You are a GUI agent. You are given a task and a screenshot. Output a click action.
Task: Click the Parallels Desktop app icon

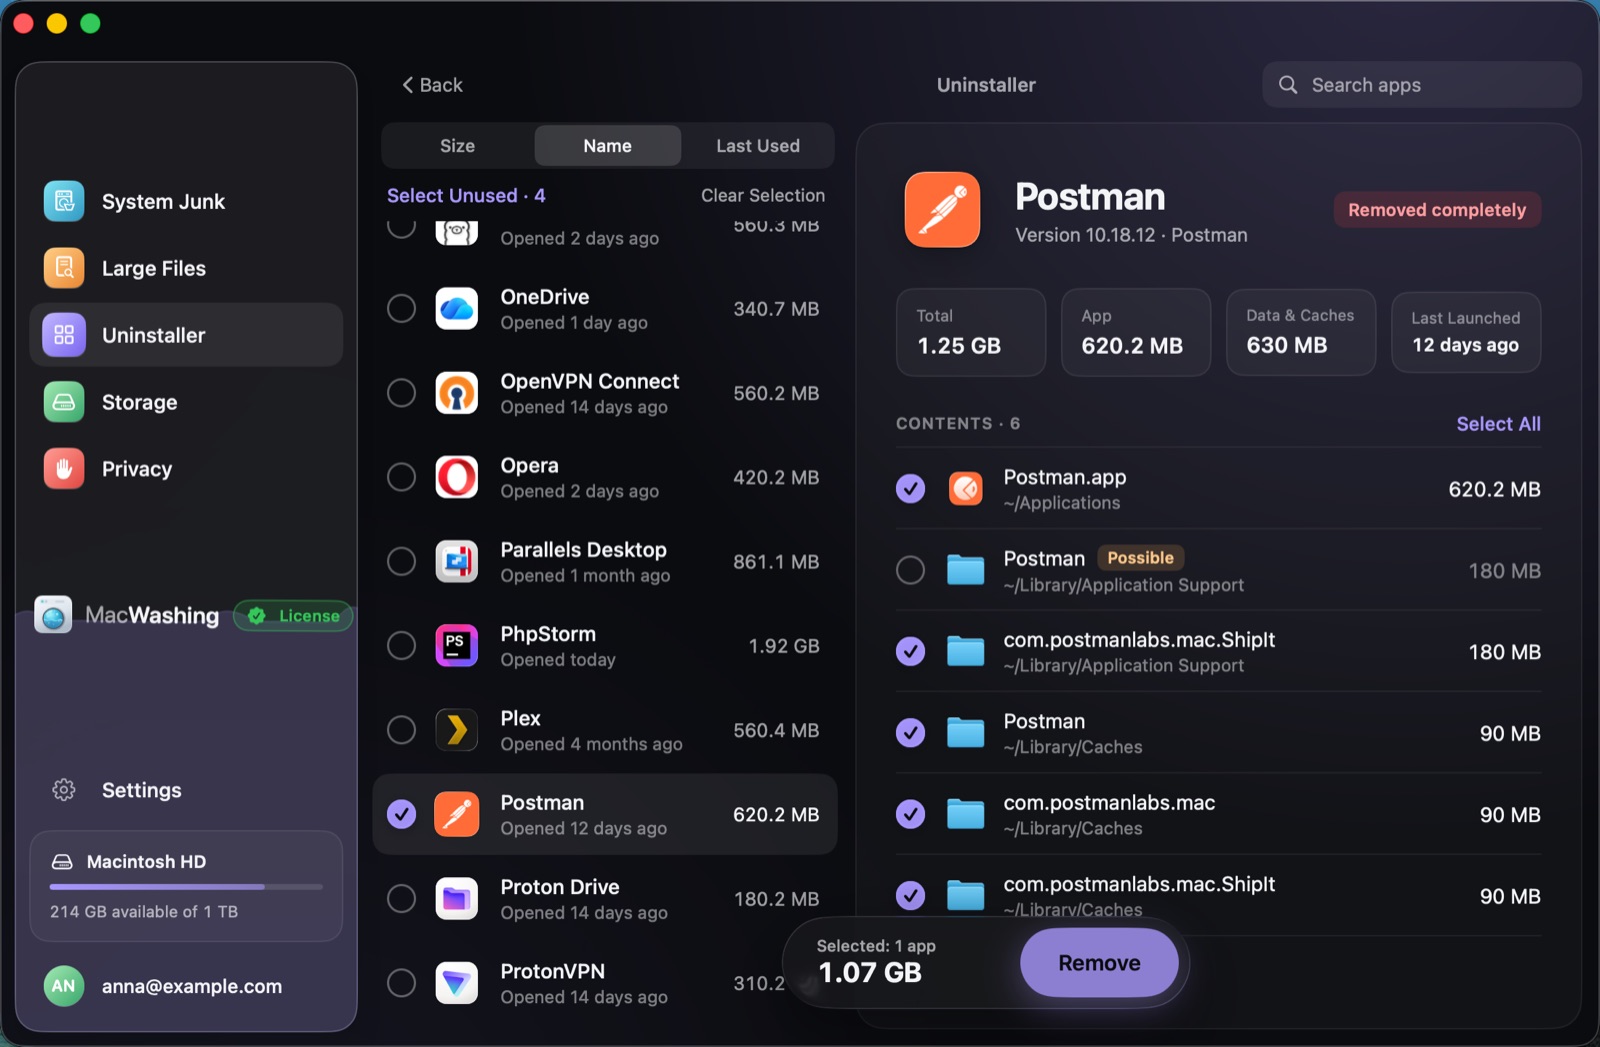(x=457, y=562)
